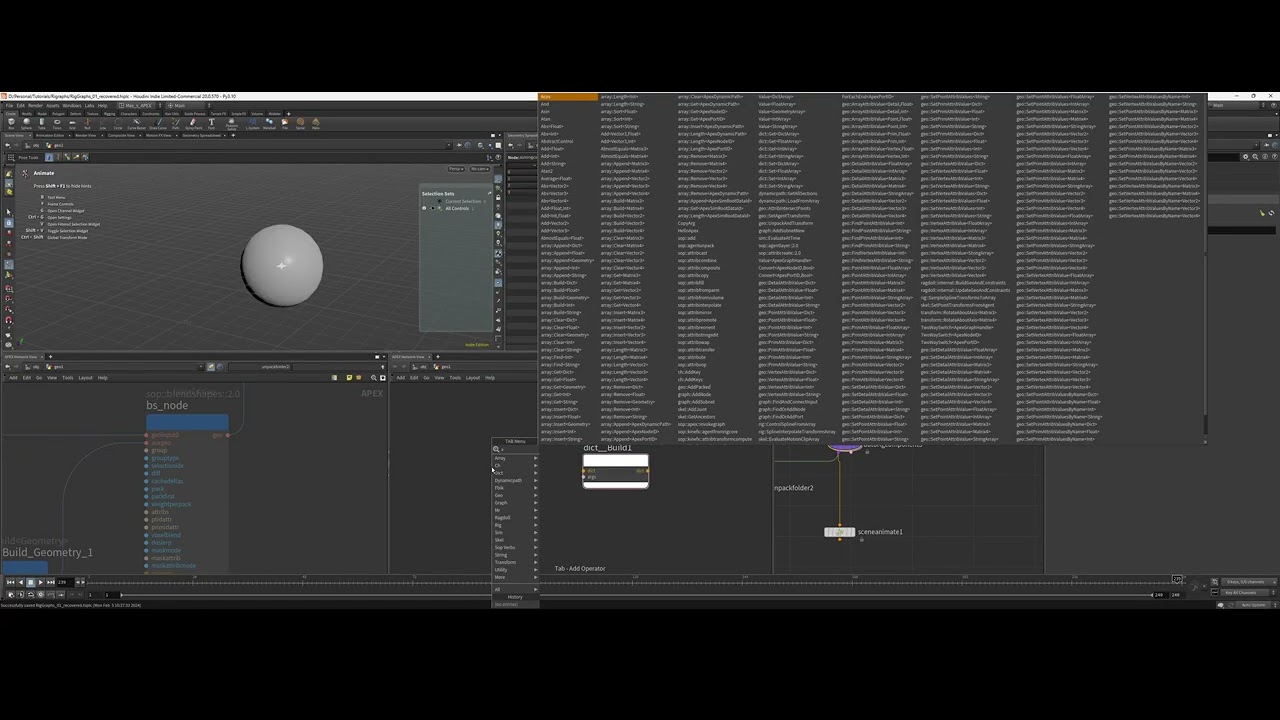Open the No cam dropdown in viewport
This screenshot has width=1280, height=720.
pyautogui.click(x=480, y=169)
